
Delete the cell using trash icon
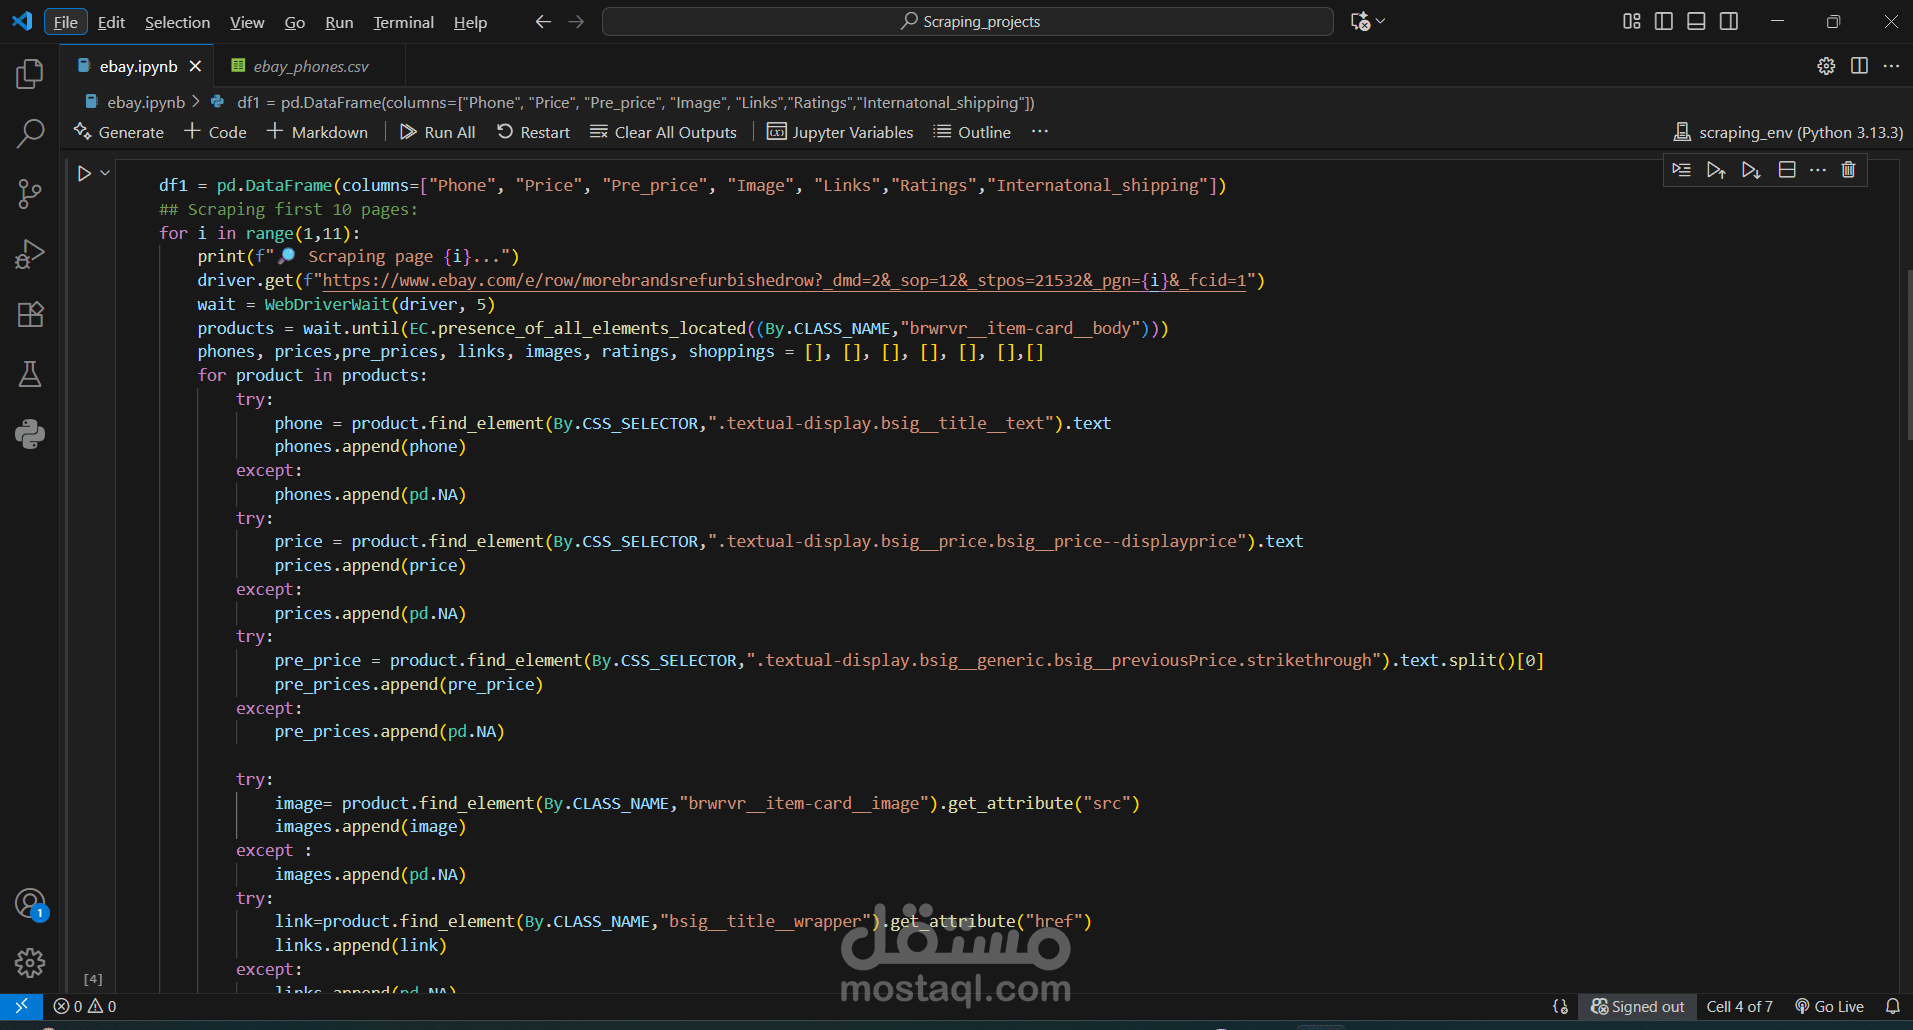click(1848, 170)
